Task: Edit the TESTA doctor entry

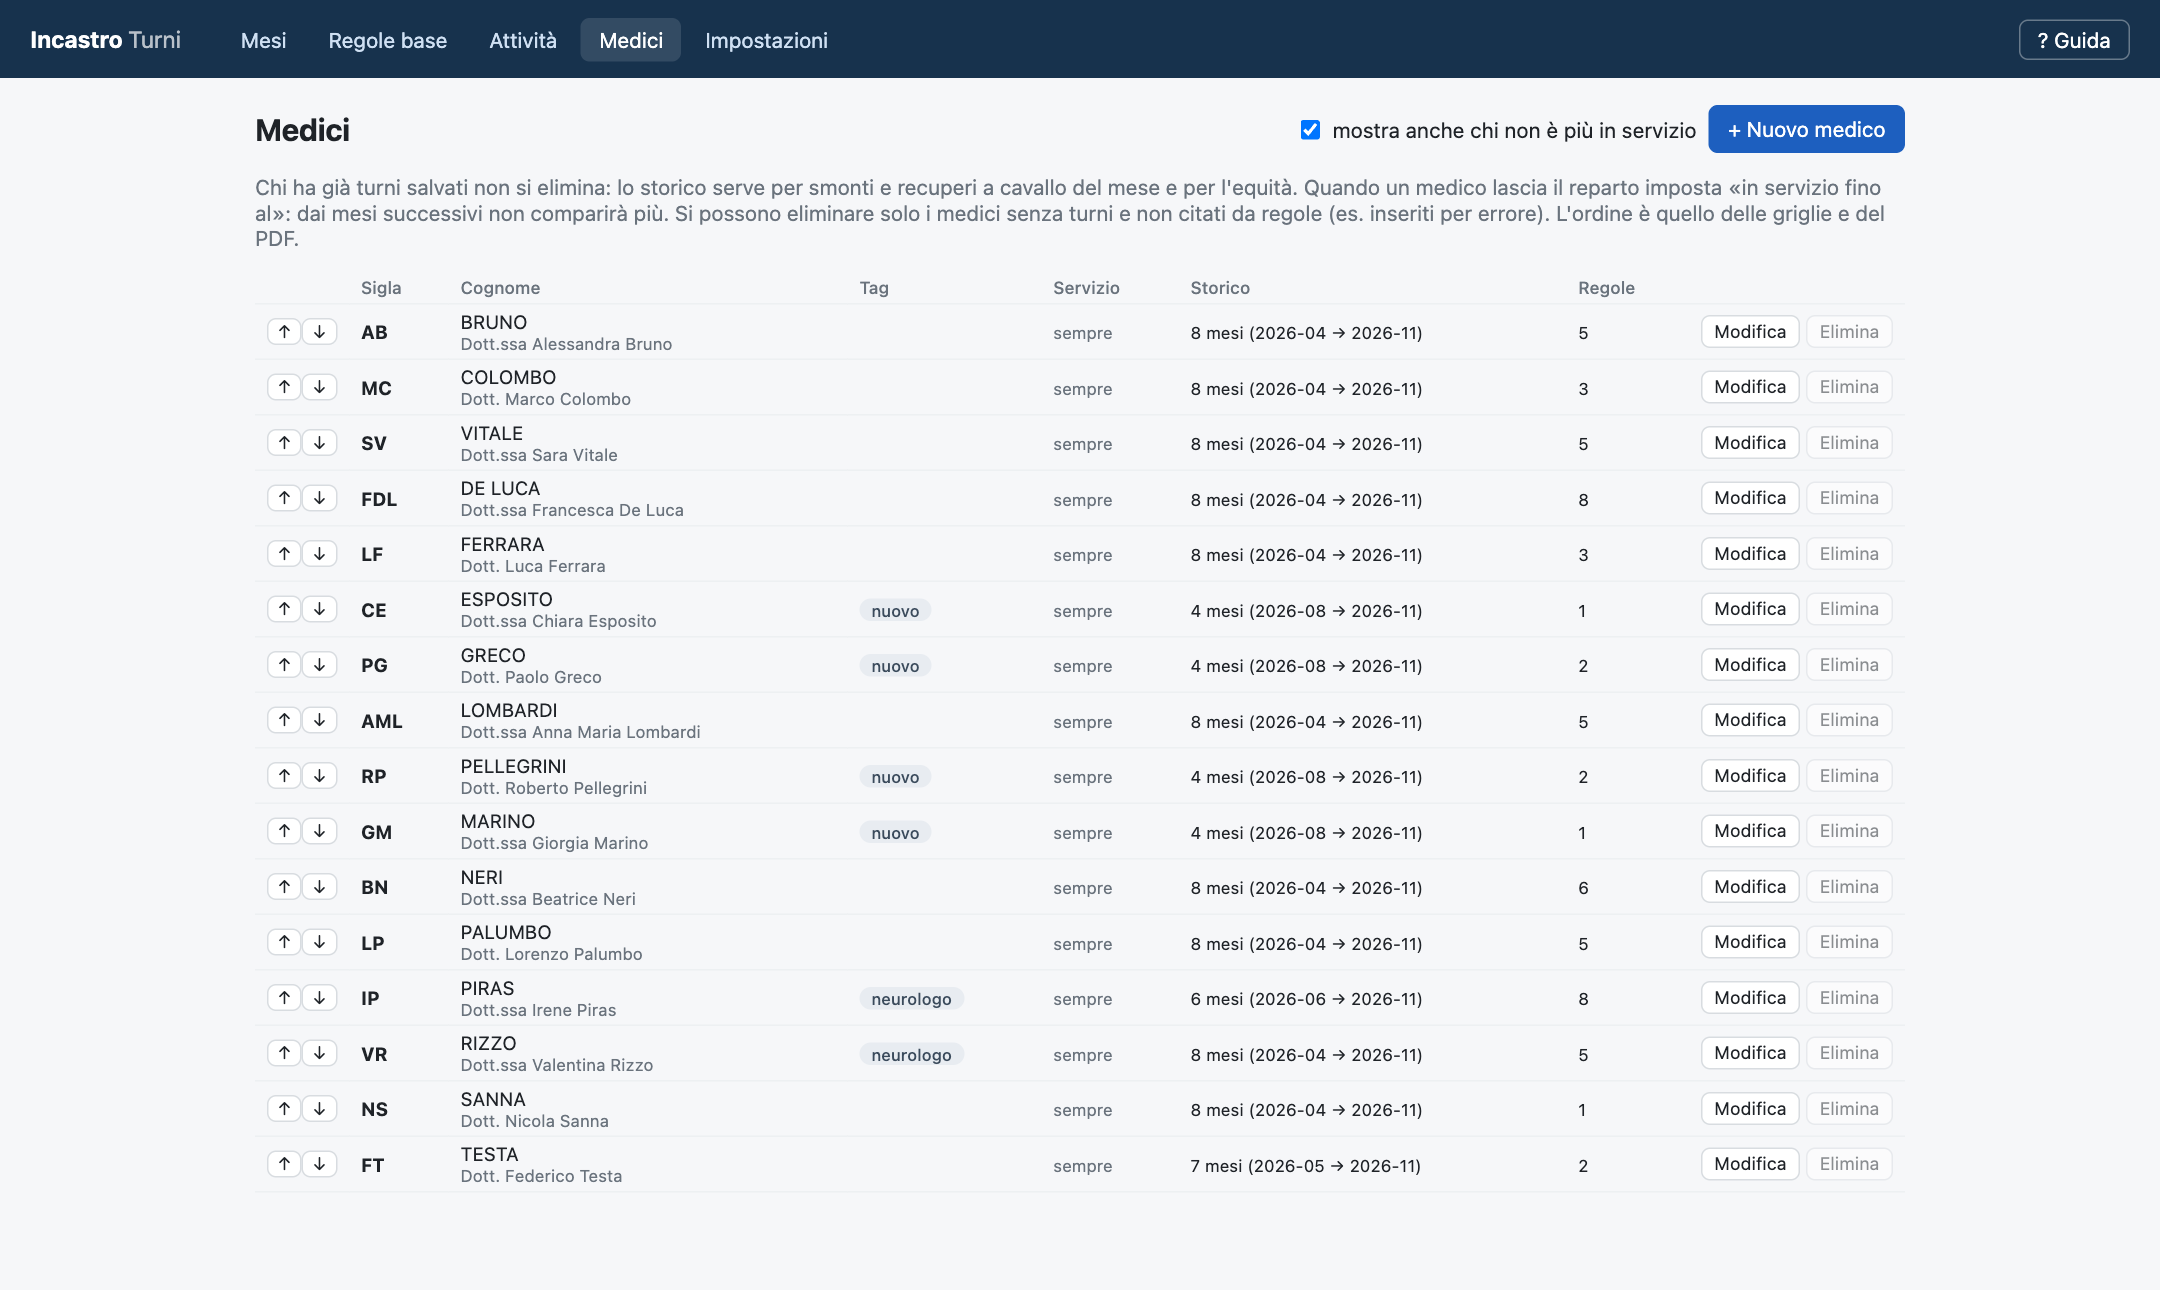Action: tap(1750, 1164)
